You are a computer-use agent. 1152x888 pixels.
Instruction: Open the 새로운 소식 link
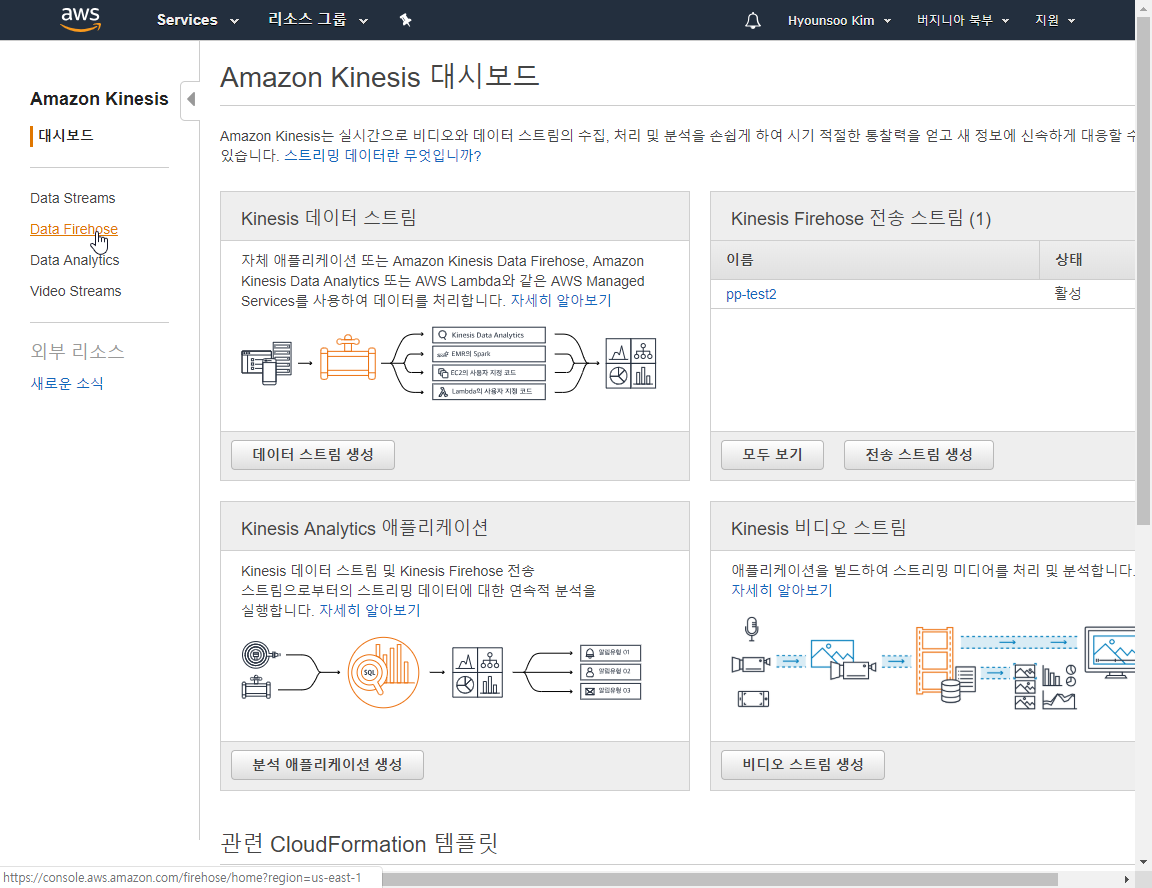(67, 383)
